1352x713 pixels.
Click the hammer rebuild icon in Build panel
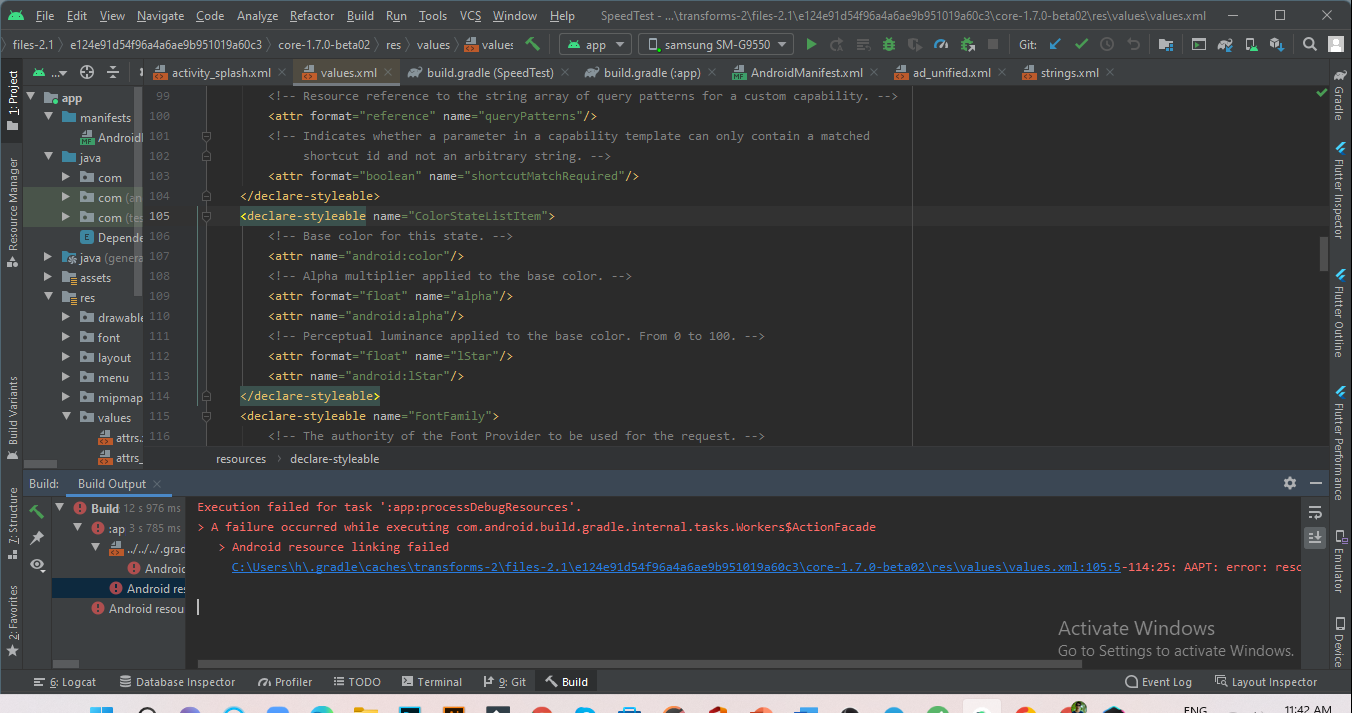(37, 511)
